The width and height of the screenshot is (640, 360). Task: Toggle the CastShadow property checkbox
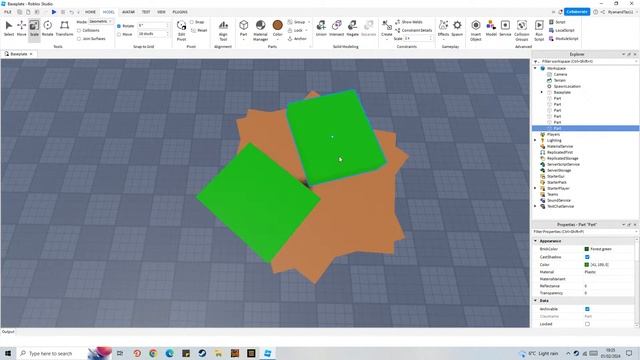[587, 257]
